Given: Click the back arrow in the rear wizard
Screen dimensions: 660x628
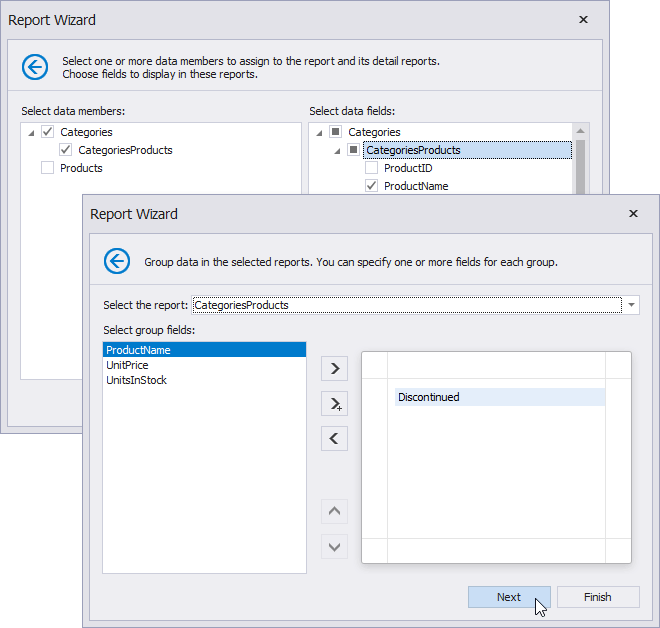Looking at the screenshot, I should [35, 67].
